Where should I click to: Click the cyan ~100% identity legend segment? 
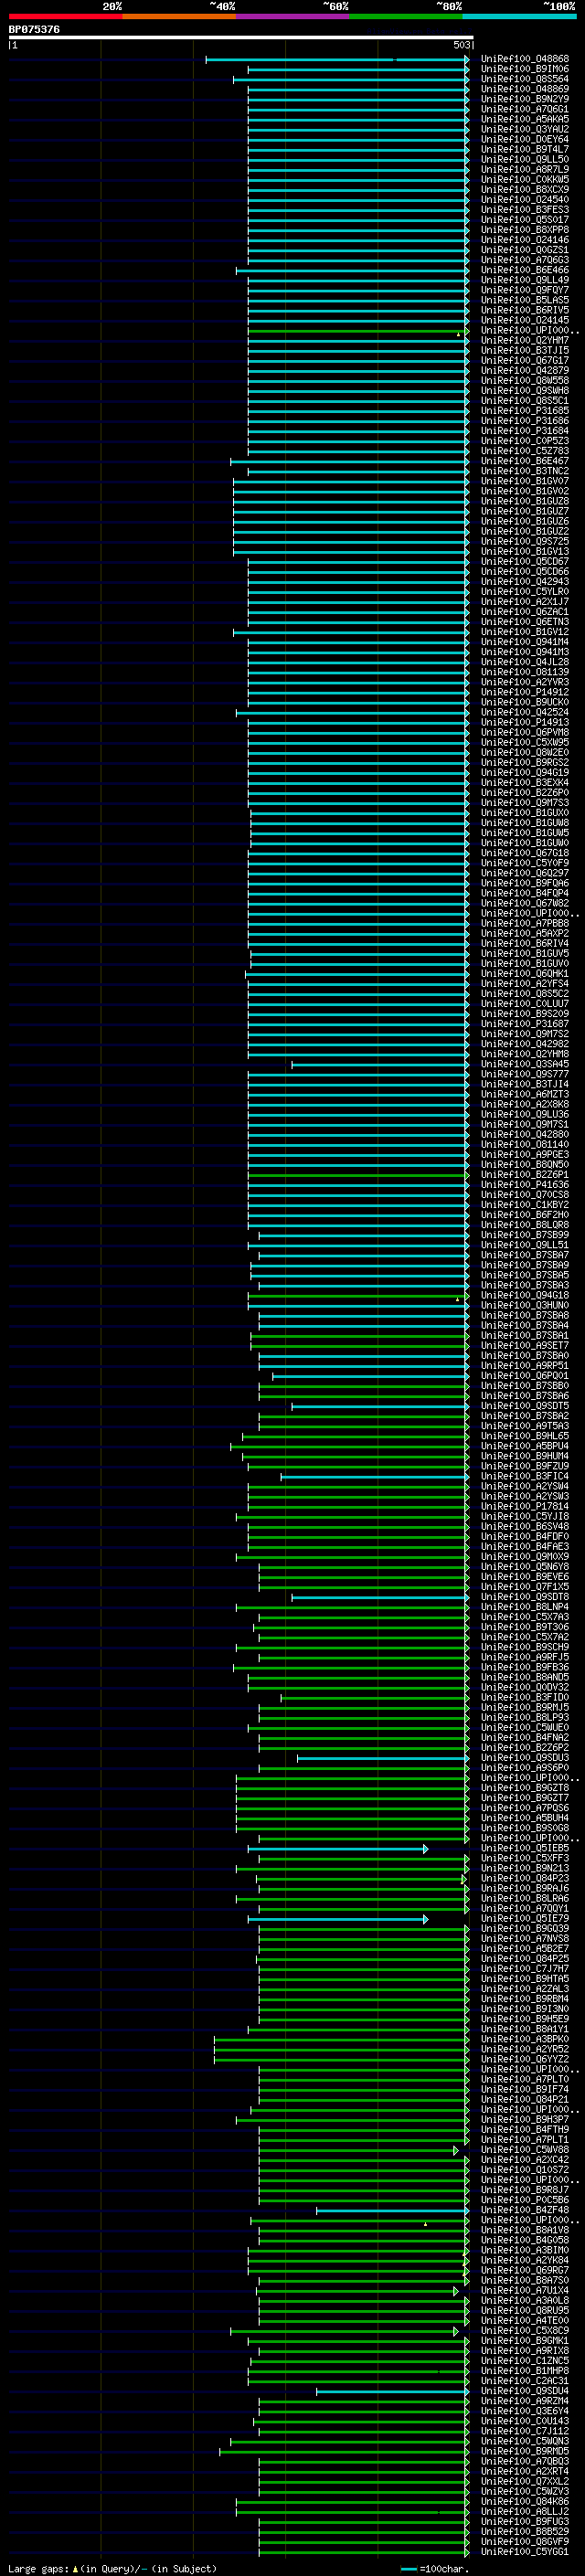coord(519,16)
